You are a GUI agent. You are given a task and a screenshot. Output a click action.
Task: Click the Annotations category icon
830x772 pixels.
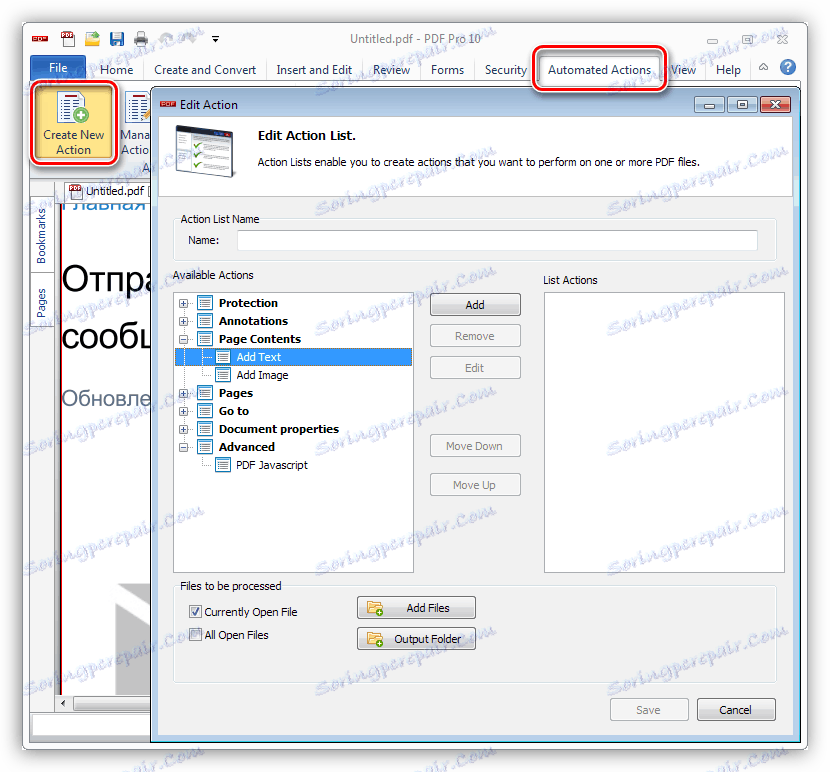pyautogui.click(x=205, y=321)
